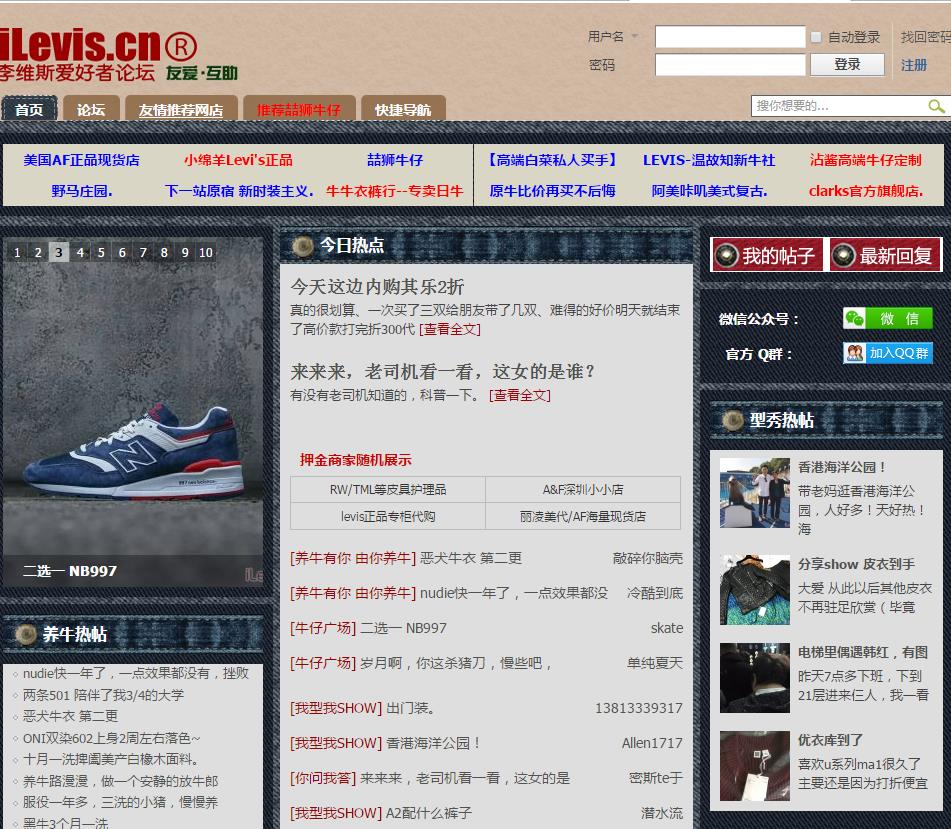Click the 找回密码 link
This screenshot has height=829, width=951.
(x=926, y=37)
